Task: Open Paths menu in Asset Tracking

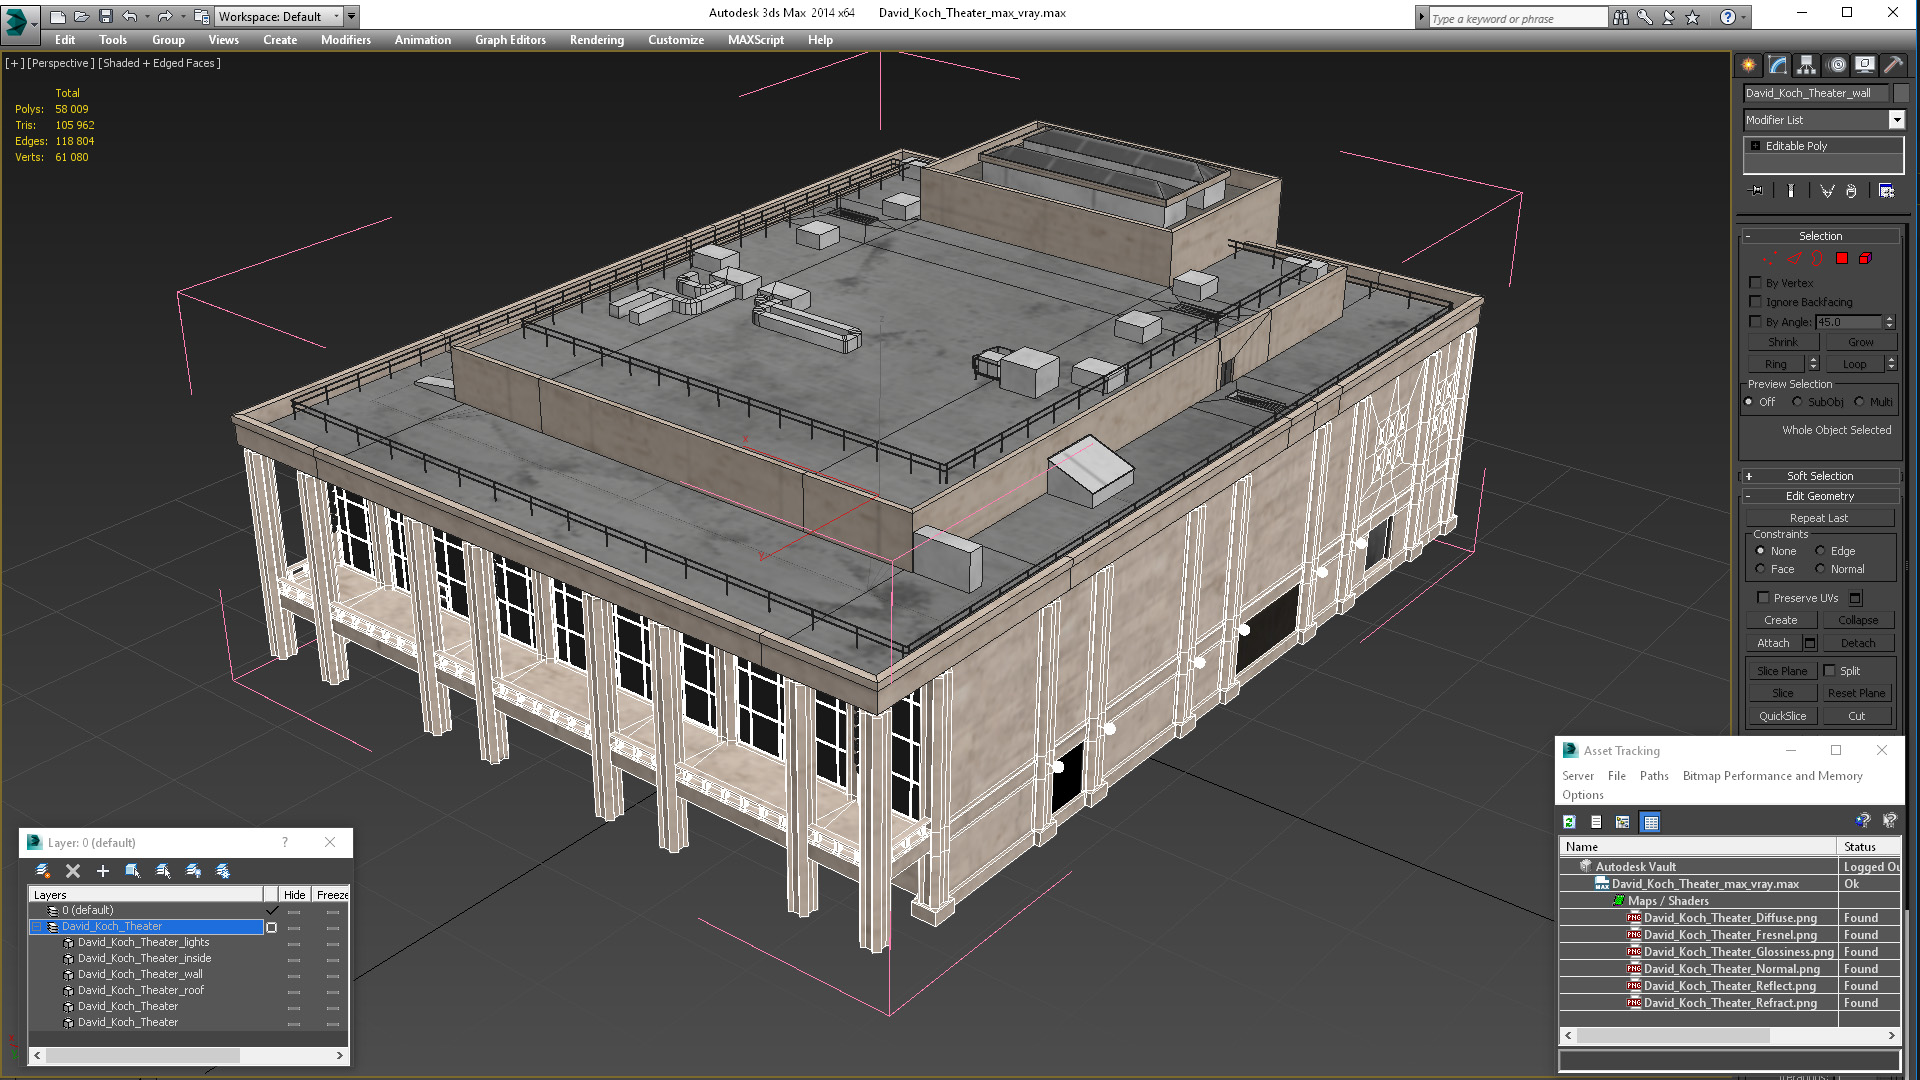Action: (1654, 776)
